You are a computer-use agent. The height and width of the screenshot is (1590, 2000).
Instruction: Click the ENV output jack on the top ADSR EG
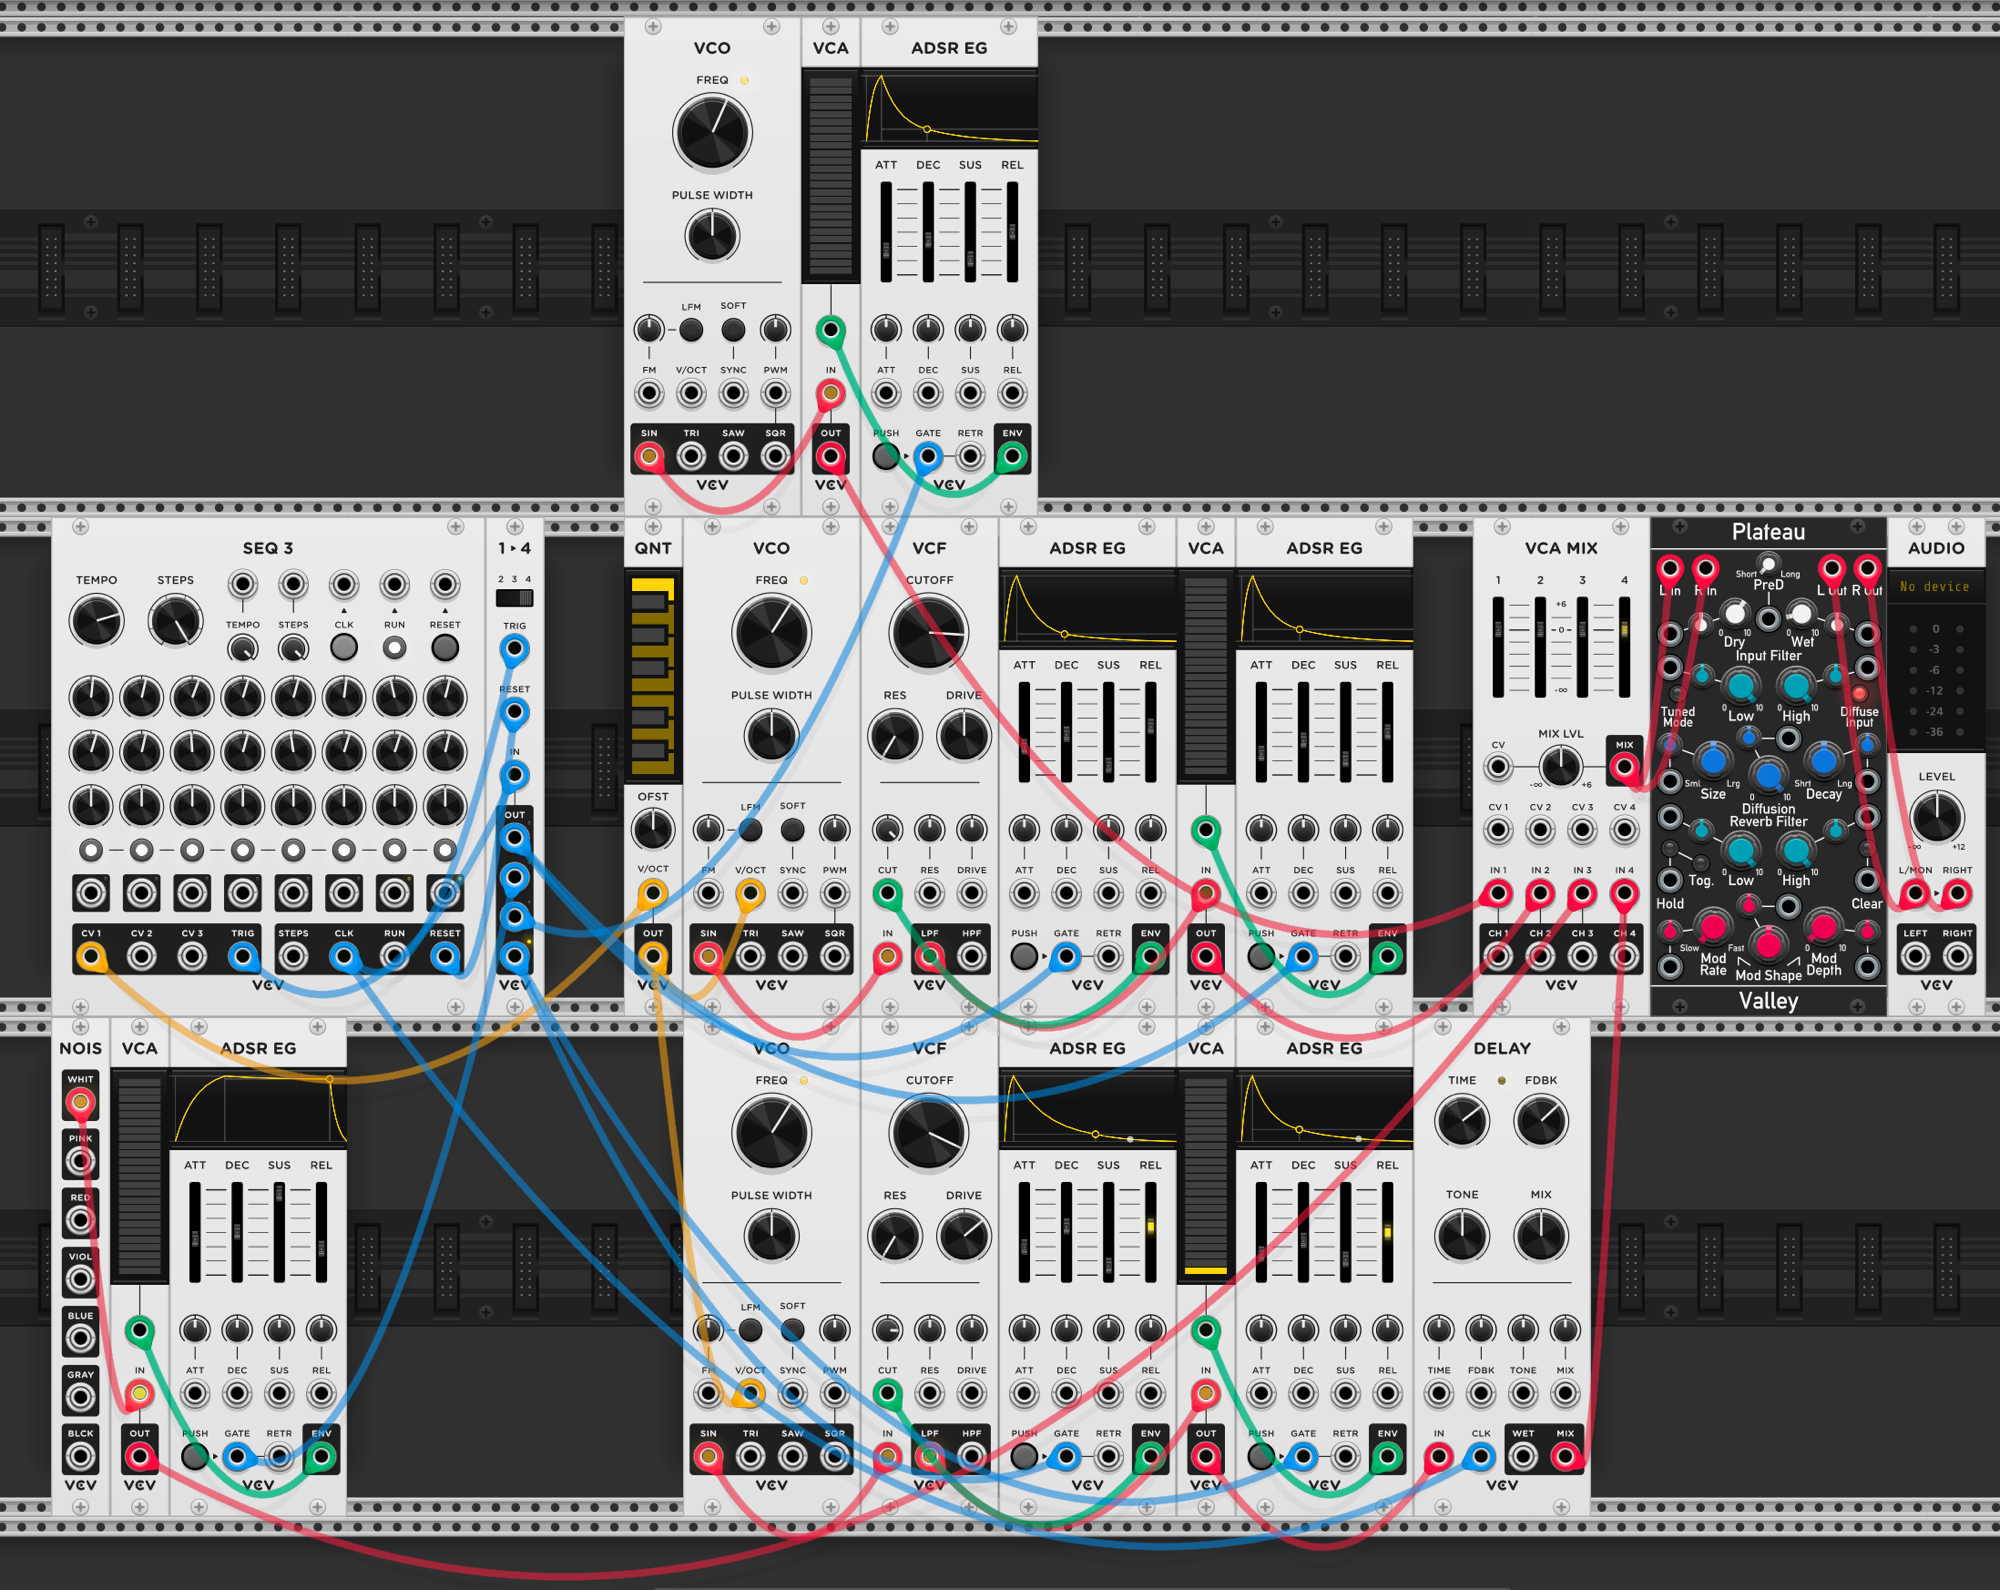pyautogui.click(x=1012, y=457)
